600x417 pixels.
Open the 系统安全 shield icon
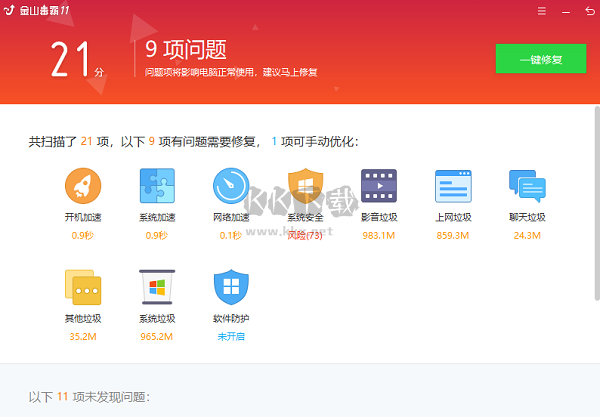305,186
